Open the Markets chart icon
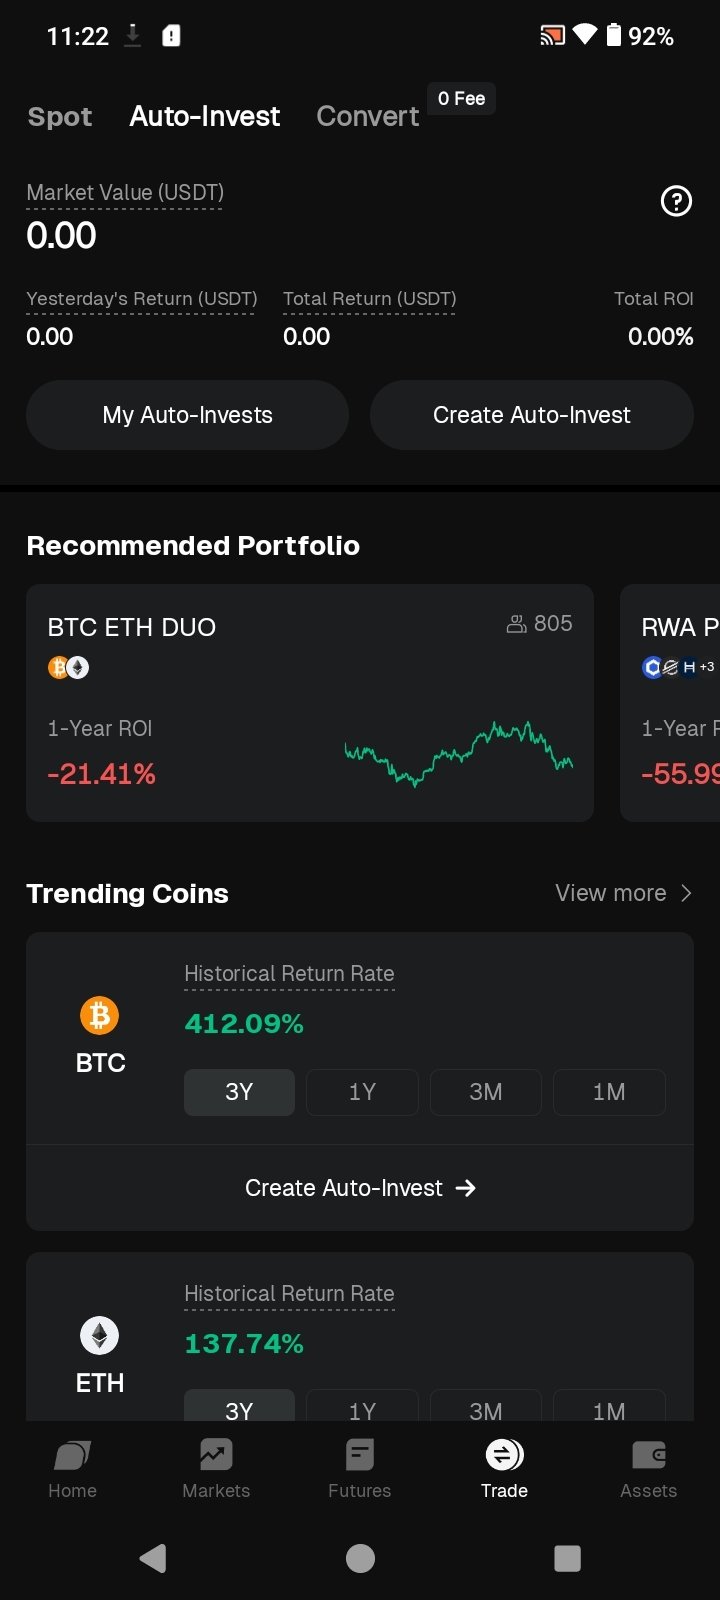 click(216, 1455)
